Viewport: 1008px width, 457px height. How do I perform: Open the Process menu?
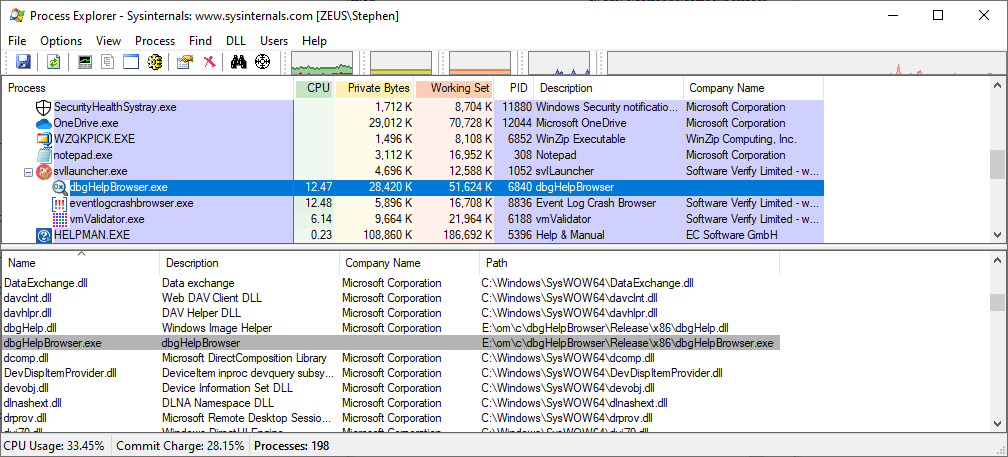pos(155,40)
